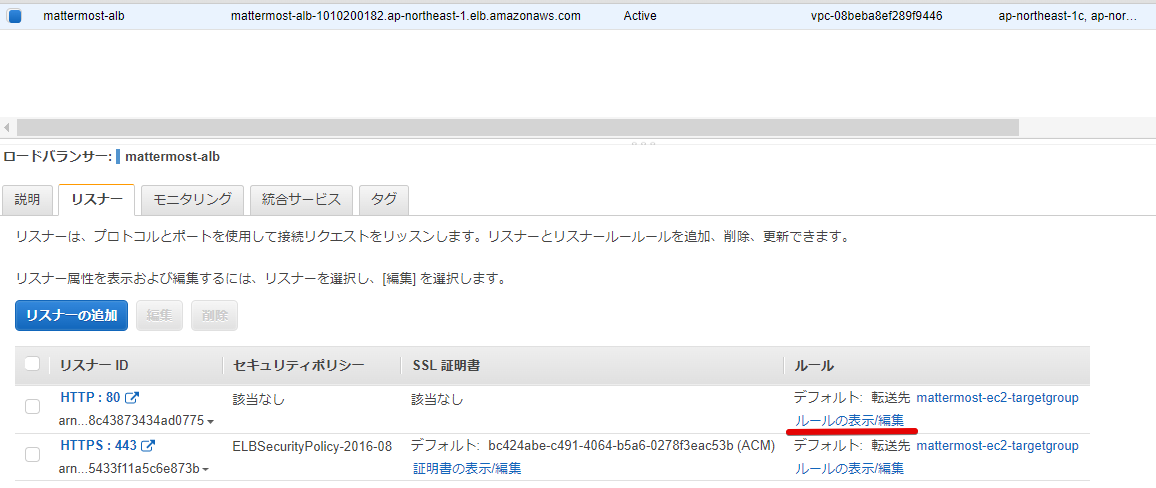Click the vpc-08beba8ef289f9446 cell
1156x488 pixels.
tap(877, 15)
